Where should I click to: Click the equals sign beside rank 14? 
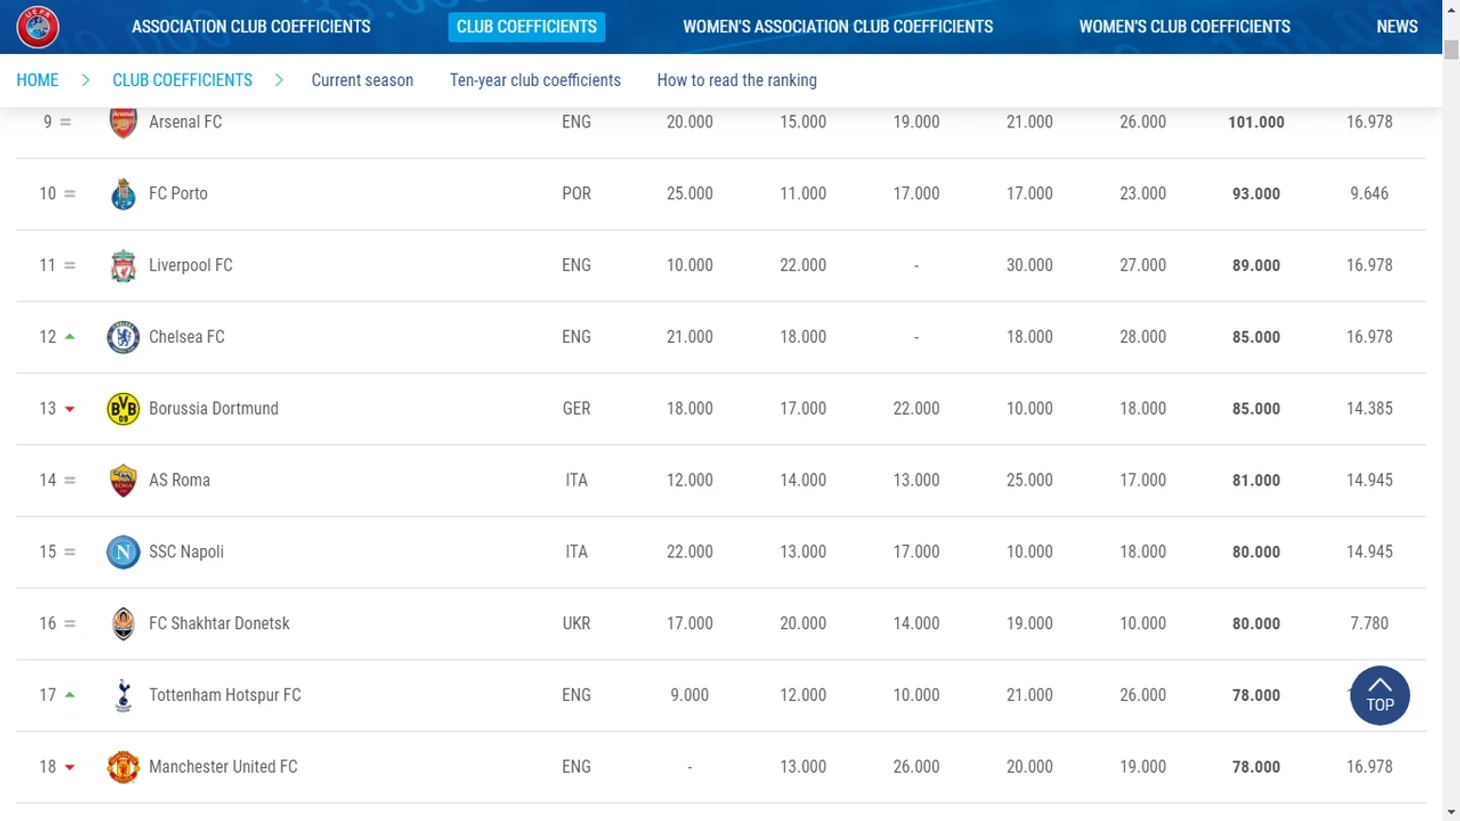click(x=70, y=481)
